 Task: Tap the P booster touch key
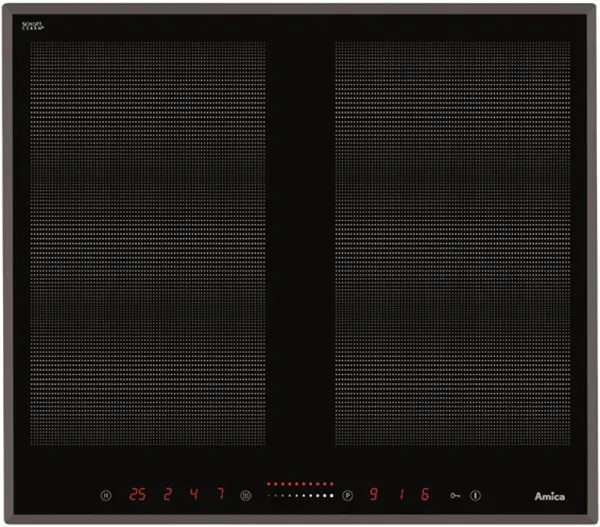(347, 496)
